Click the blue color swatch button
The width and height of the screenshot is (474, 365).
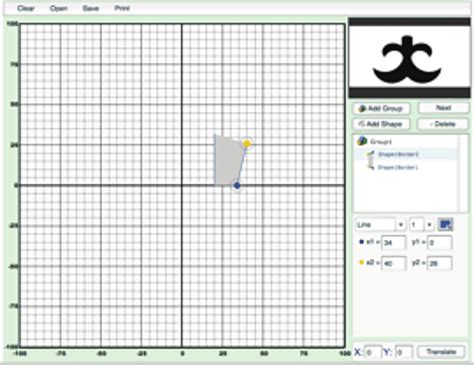pyautogui.click(x=445, y=225)
